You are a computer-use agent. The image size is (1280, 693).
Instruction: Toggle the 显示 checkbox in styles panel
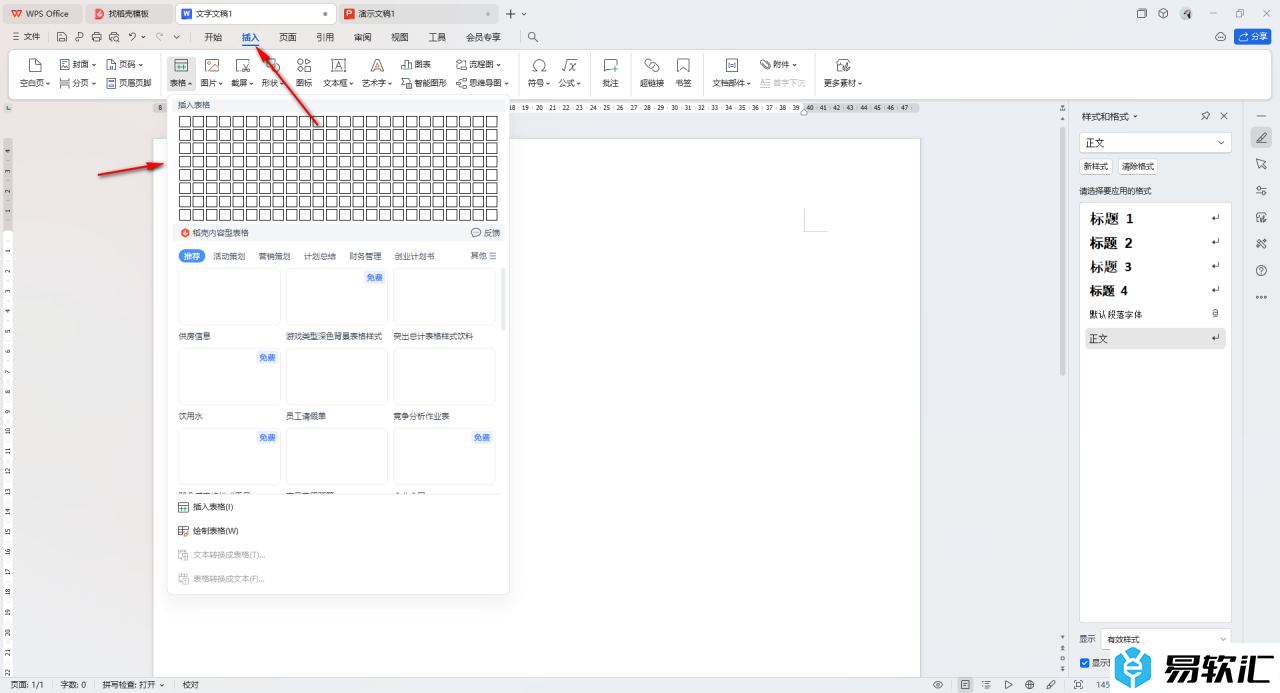(1085, 663)
